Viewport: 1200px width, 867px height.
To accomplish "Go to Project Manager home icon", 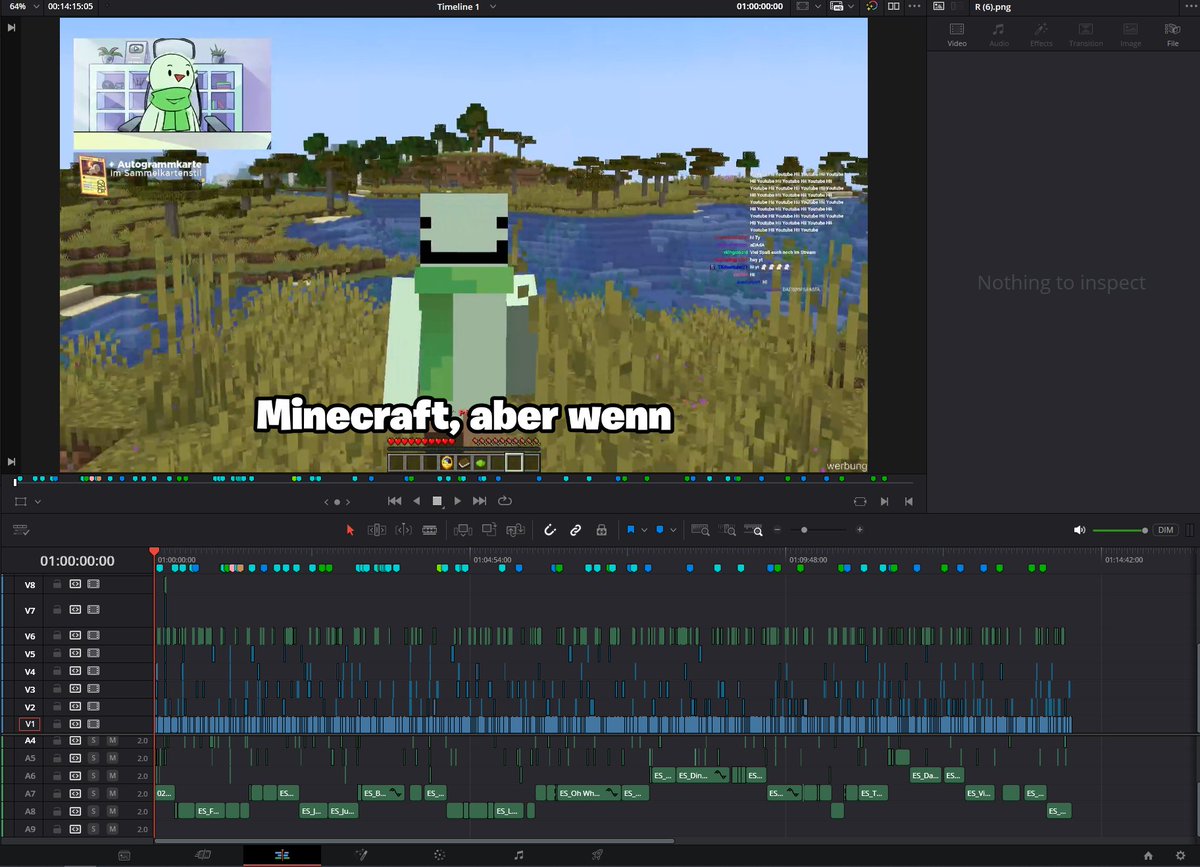I will [x=1148, y=855].
